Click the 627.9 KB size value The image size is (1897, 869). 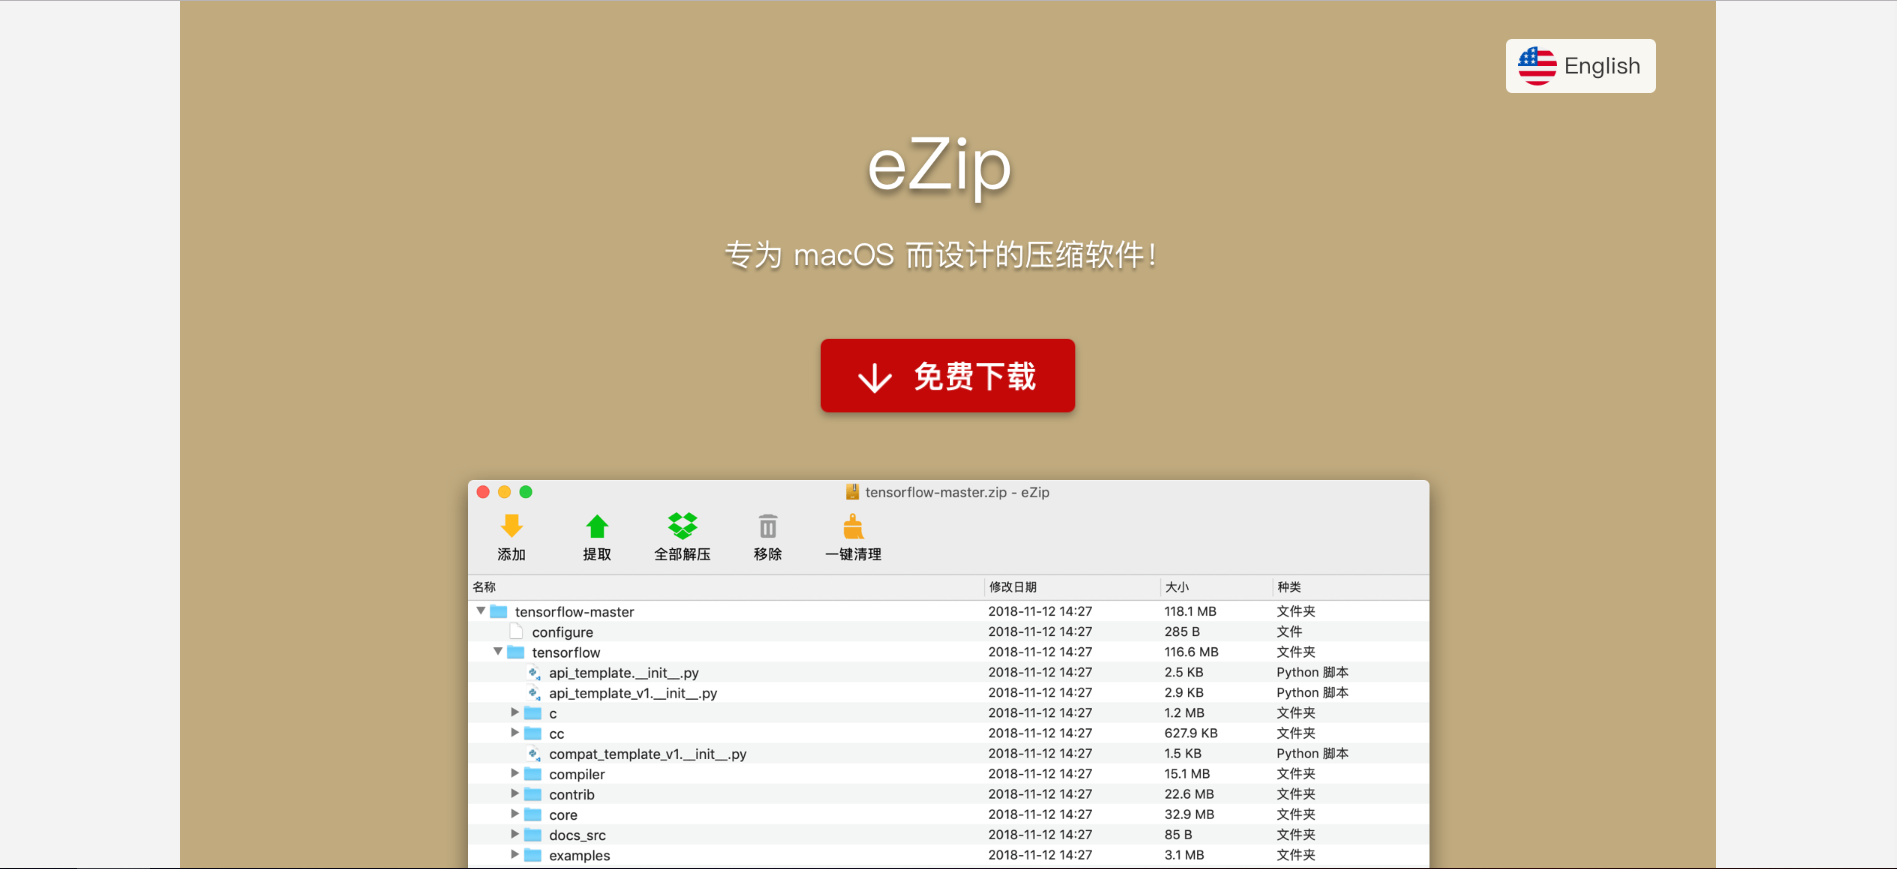[1191, 733]
